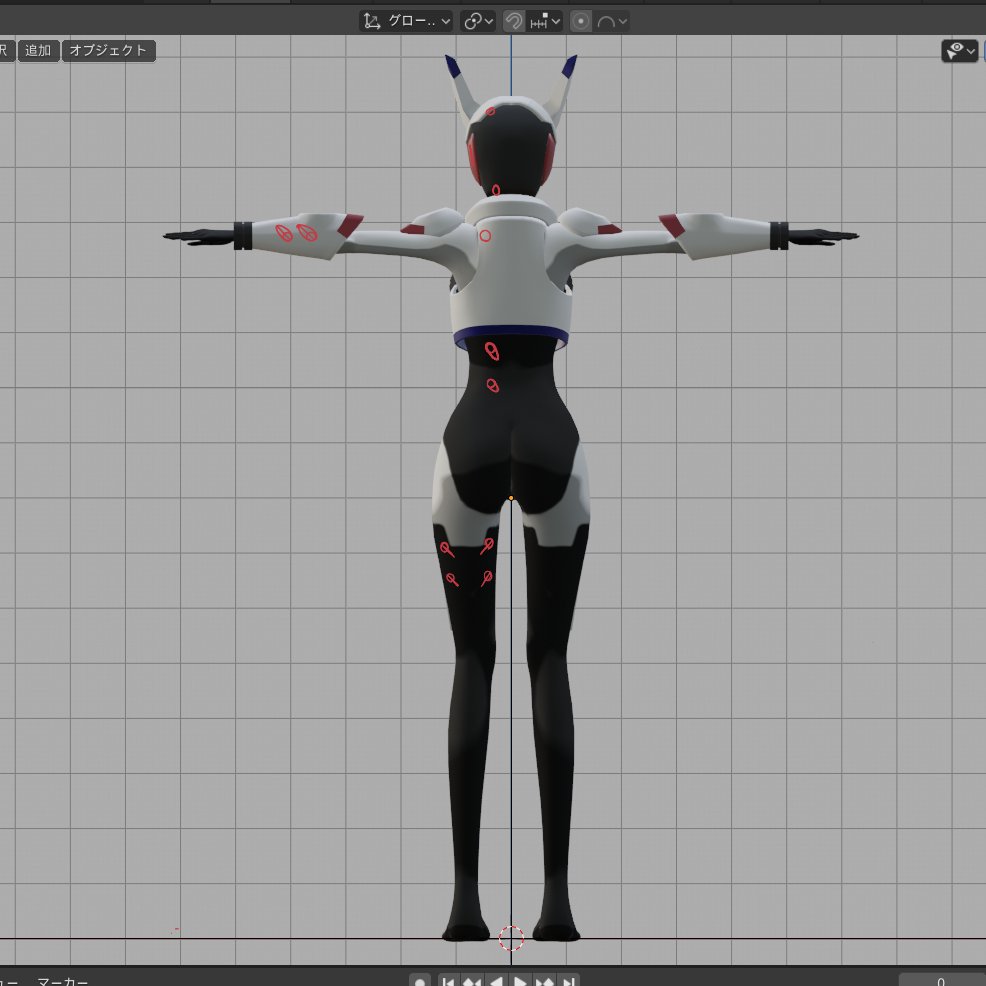This screenshot has height=986, width=986.
Task: Toggle the snap magnet icon
Action: coord(514,21)
